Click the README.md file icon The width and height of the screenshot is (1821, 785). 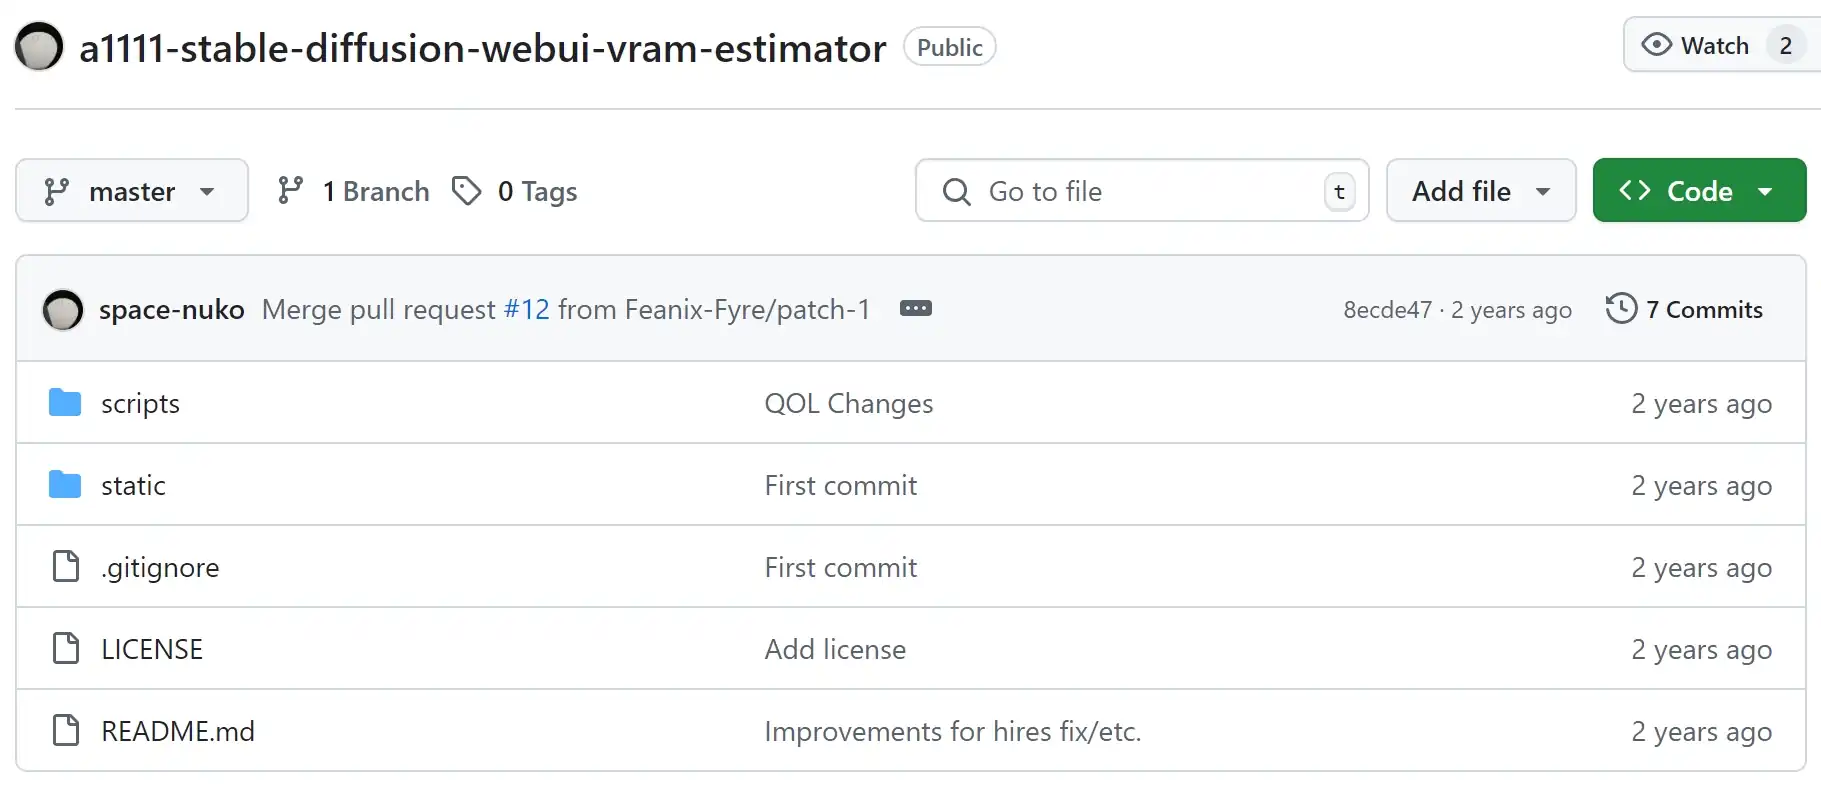click(x=66, y=731)
